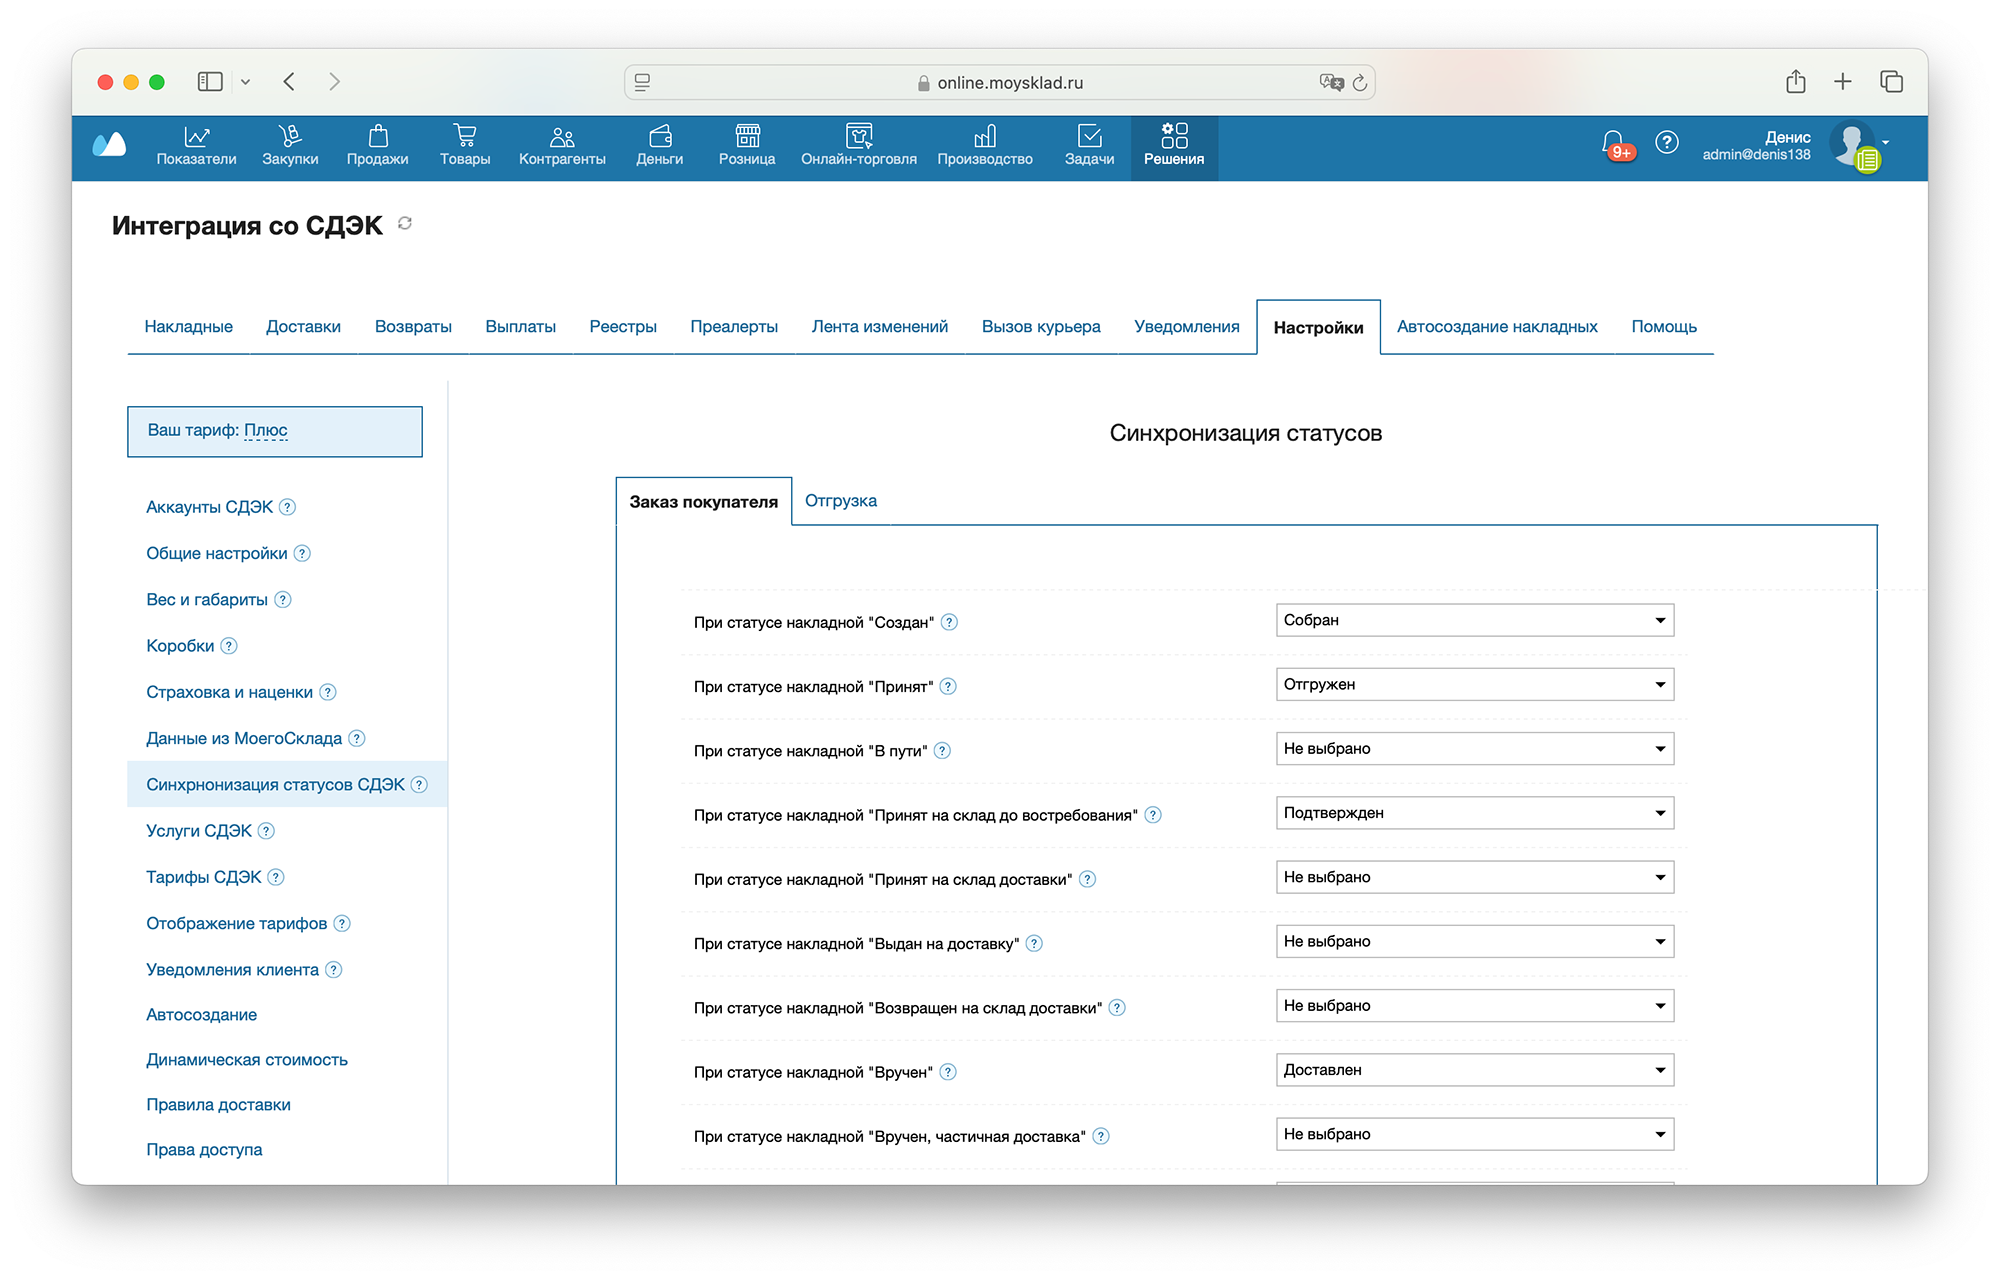Click the help icon beside Аккаунты СДЭК
This screenshot has height=1280, width=2000.
(288, 507)
